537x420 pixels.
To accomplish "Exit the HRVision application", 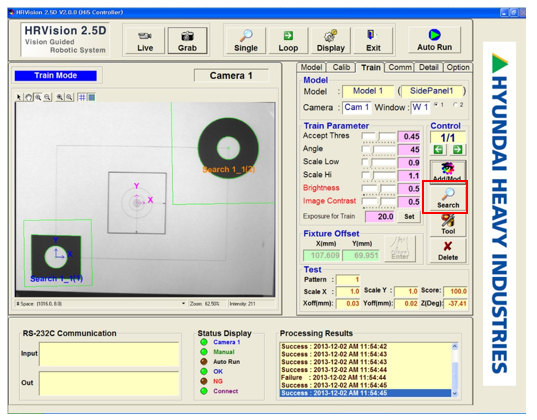I will coord(373,41).
